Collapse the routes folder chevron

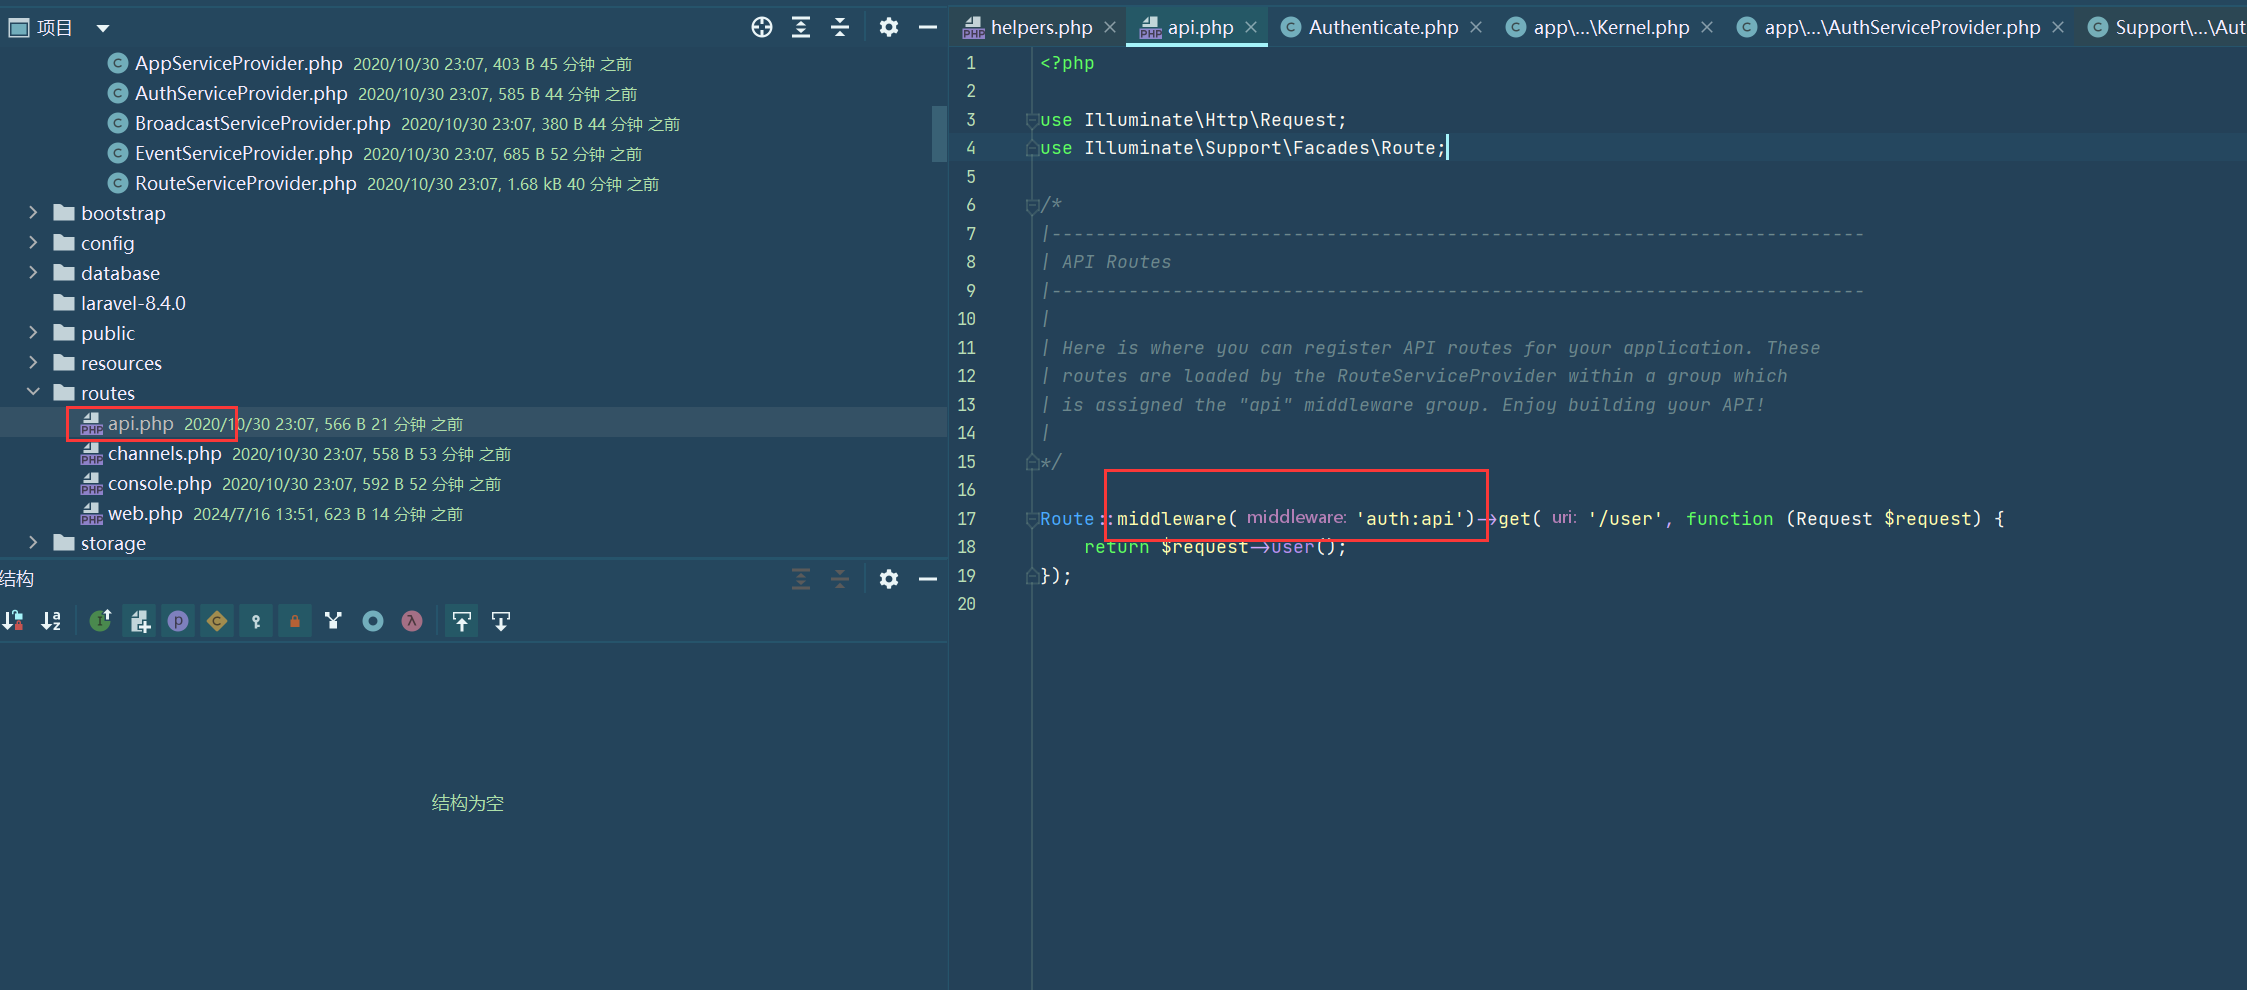tap(33, 393)
